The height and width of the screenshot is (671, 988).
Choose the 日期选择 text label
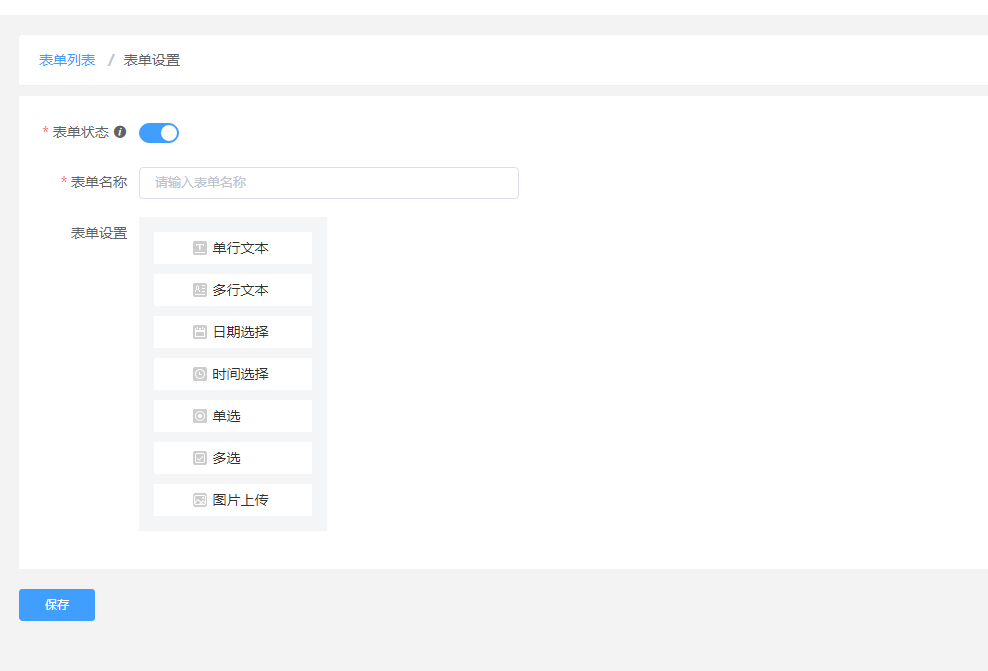[x=241, y=332]
